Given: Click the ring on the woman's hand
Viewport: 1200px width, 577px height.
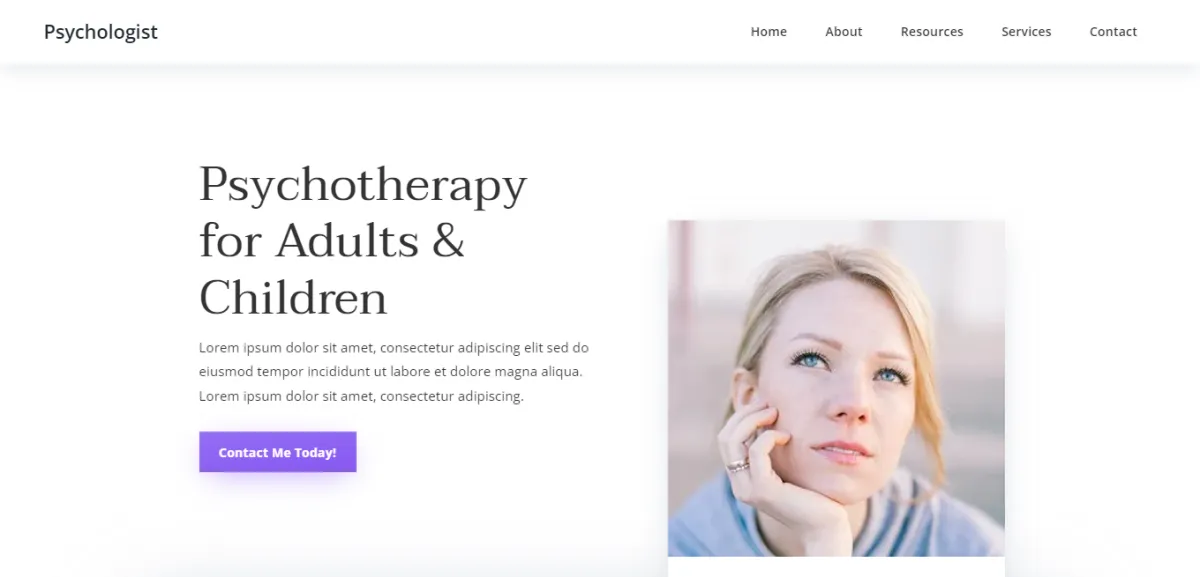Looking at the screenshot, I should point(736,465).
